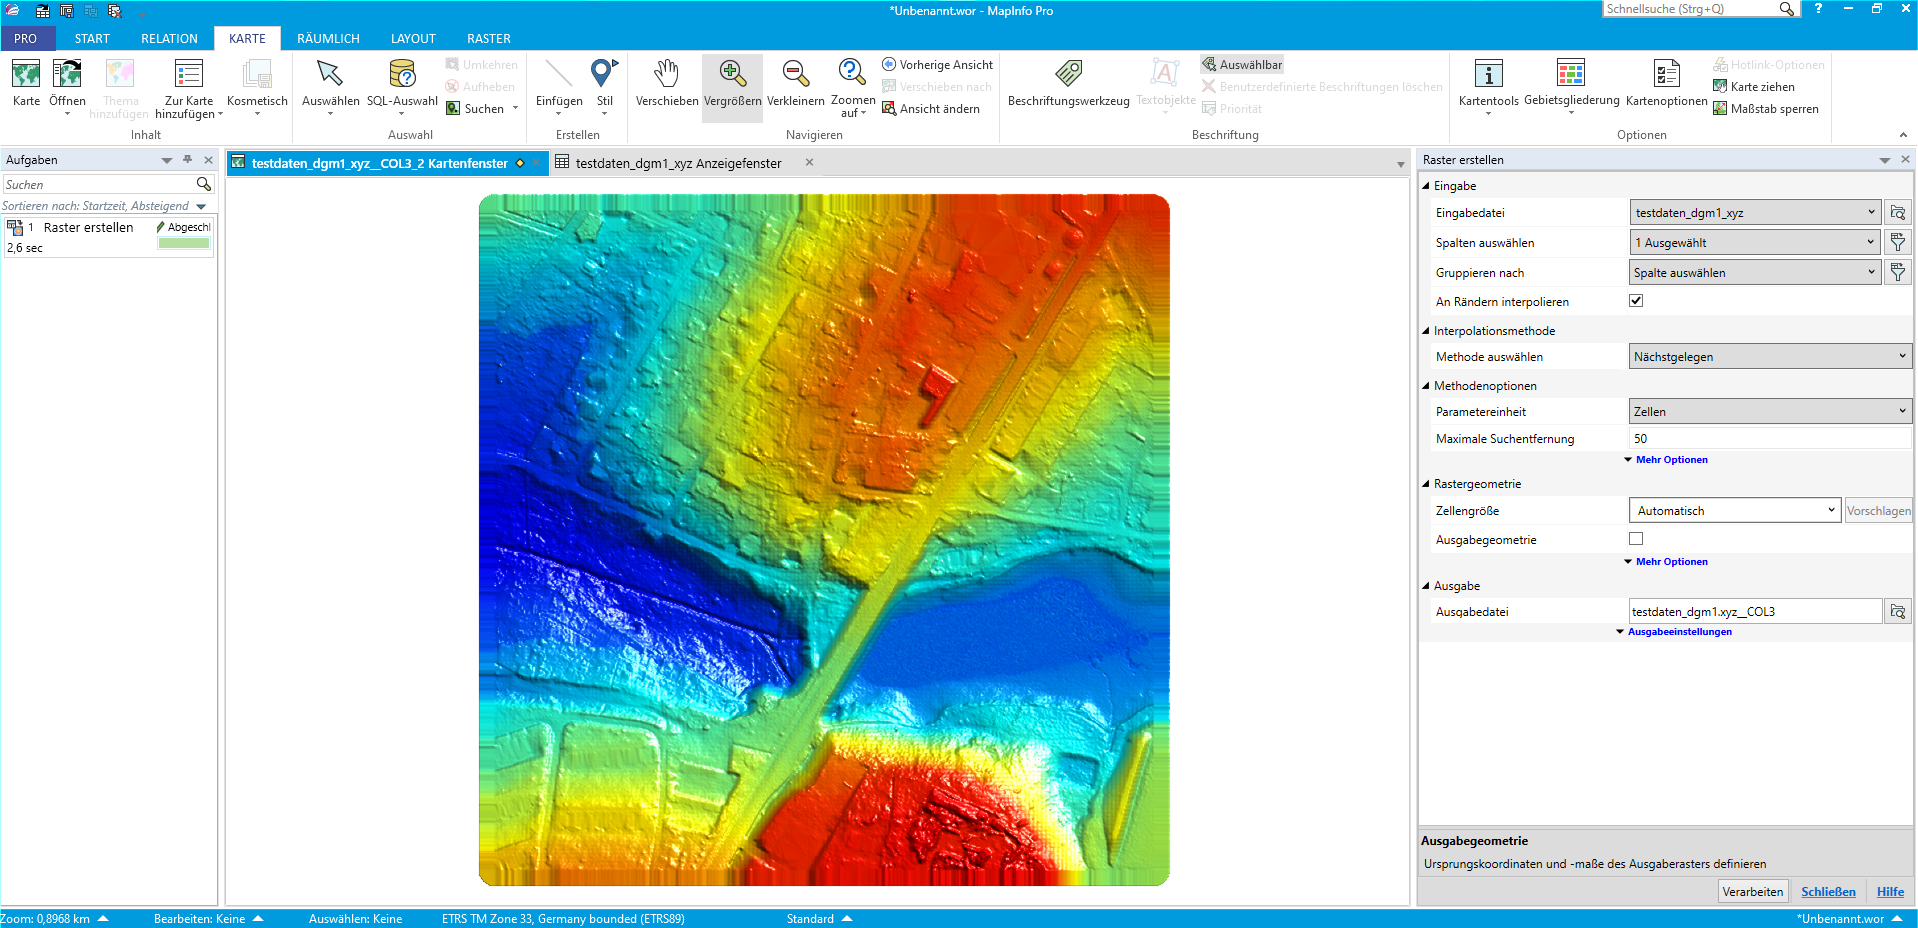Image resolution: width=1918 pixels, height=928 pixels.
Task: Go to Vorherige Ansicht
Action: [x=938, y=65]
